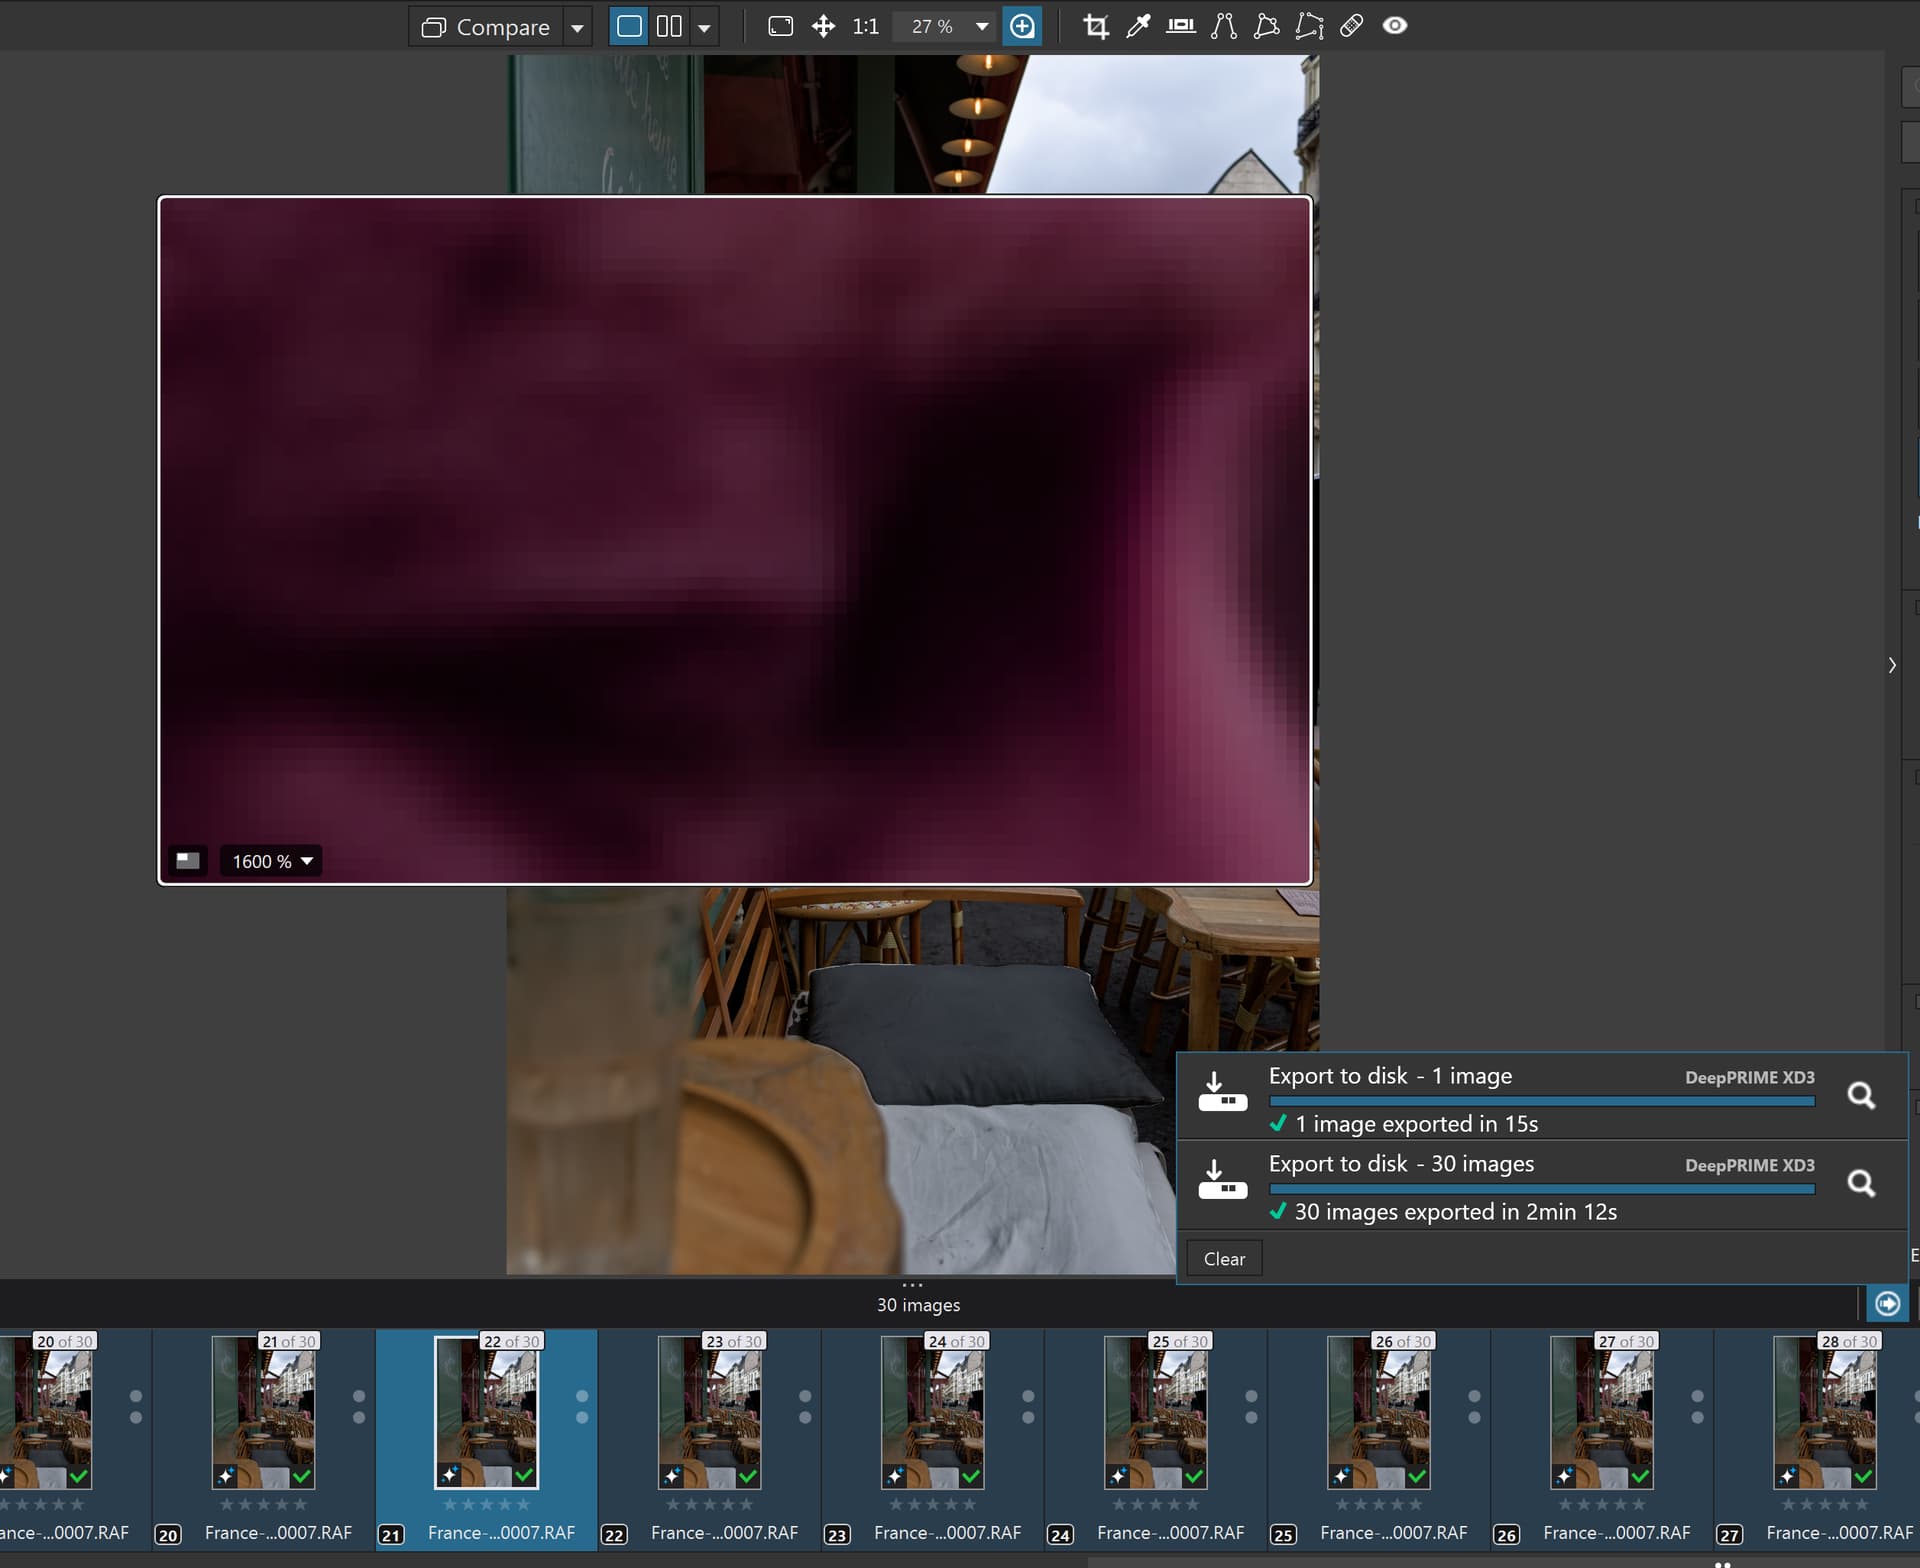
Task: Set zoom to 1:1
Action: 865,27
